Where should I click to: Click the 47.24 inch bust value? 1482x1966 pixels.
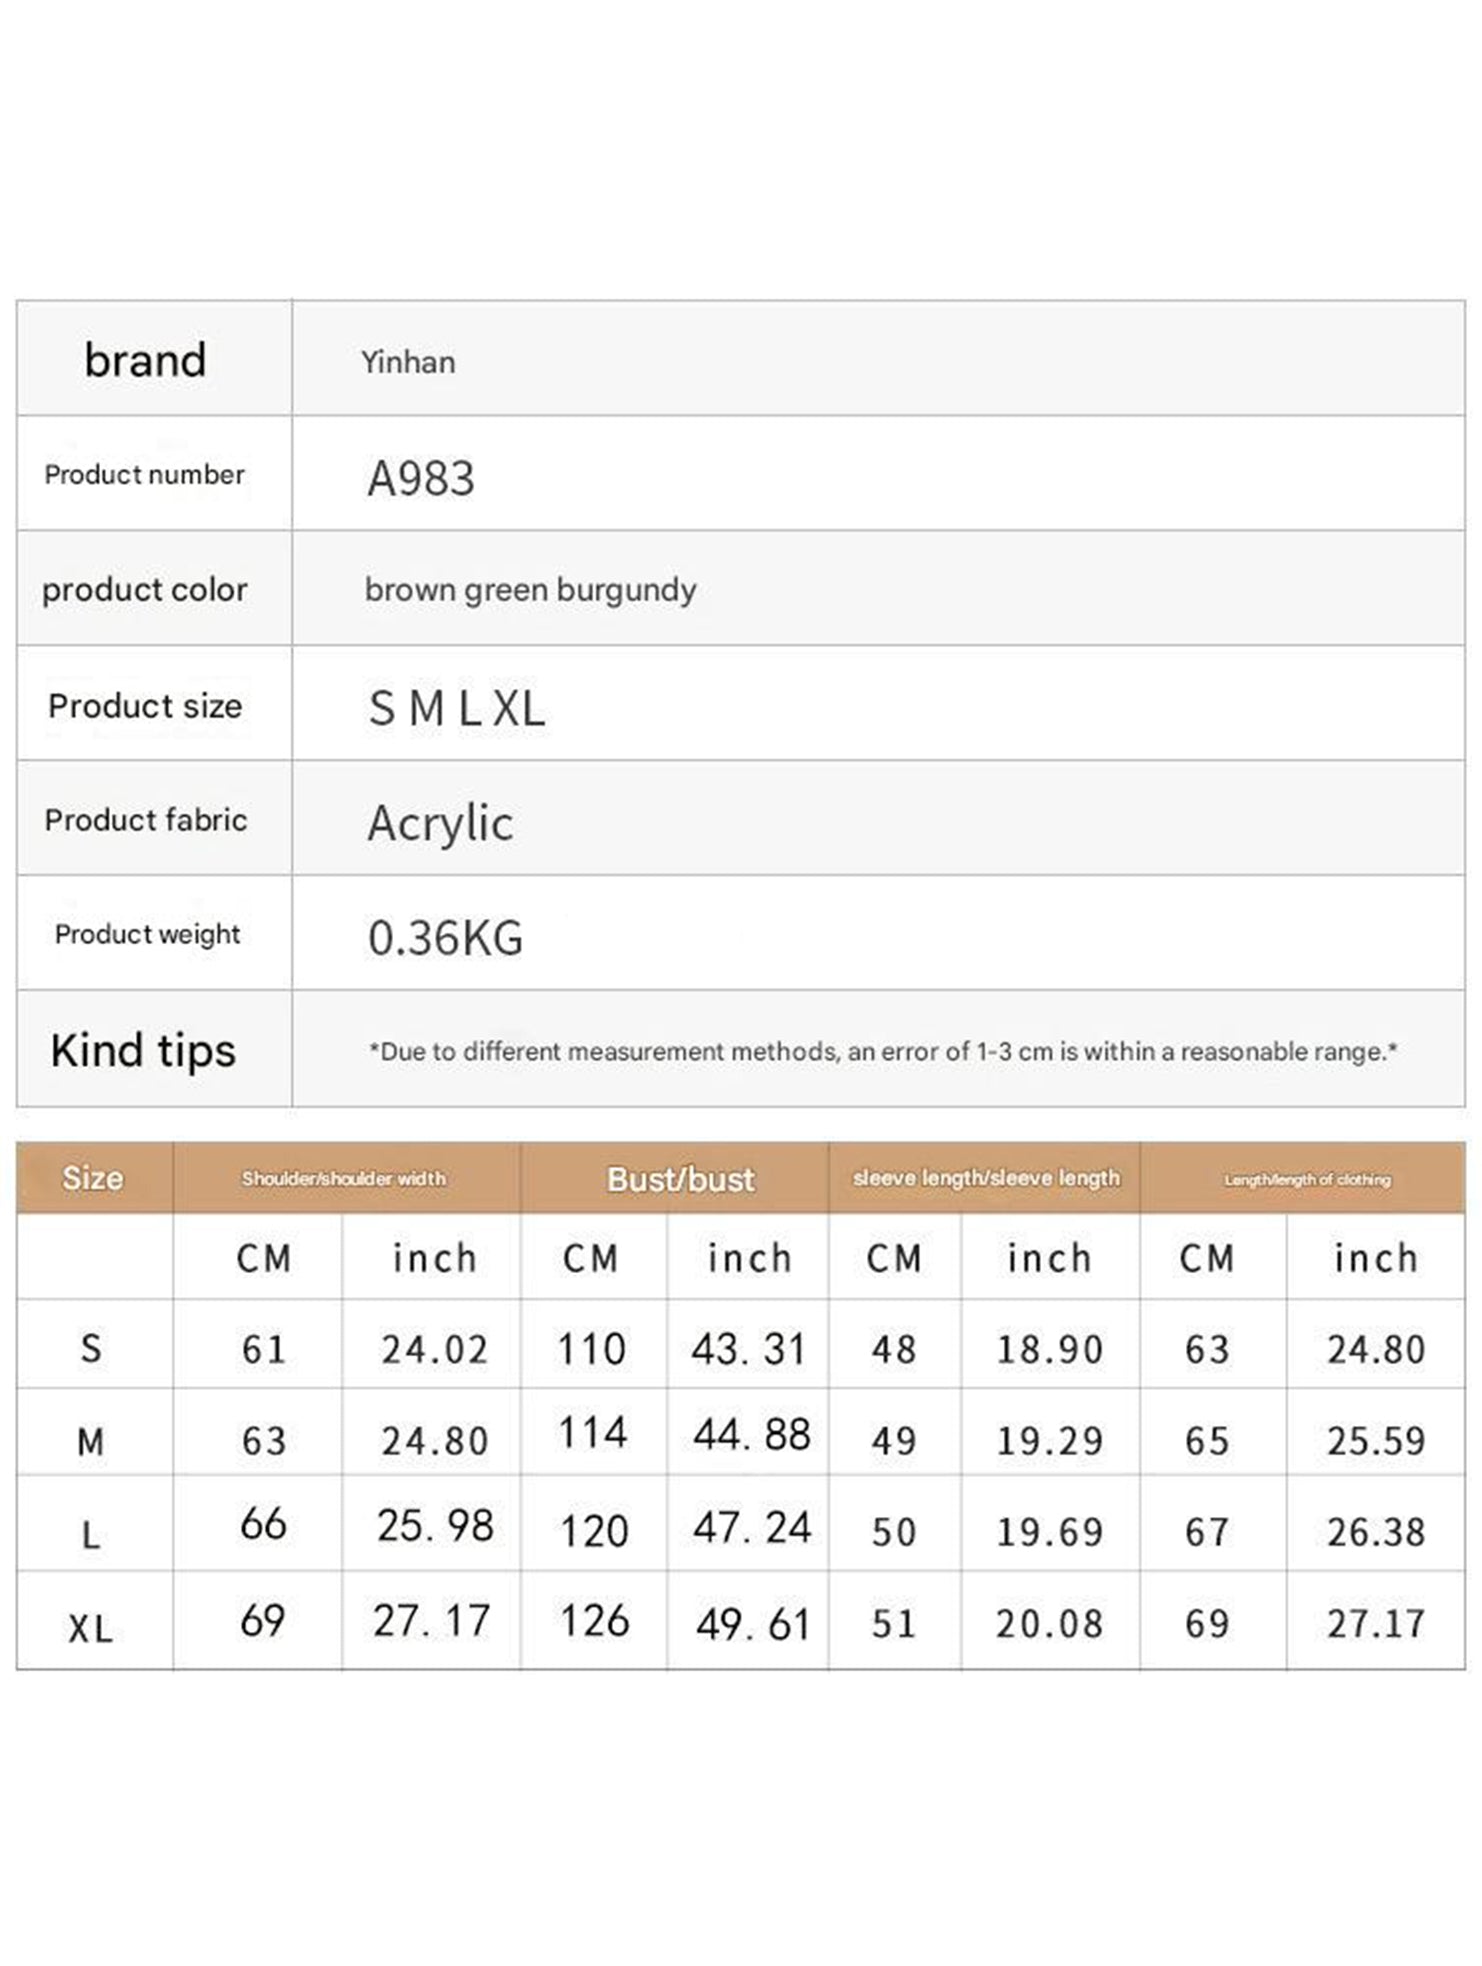752,1528
